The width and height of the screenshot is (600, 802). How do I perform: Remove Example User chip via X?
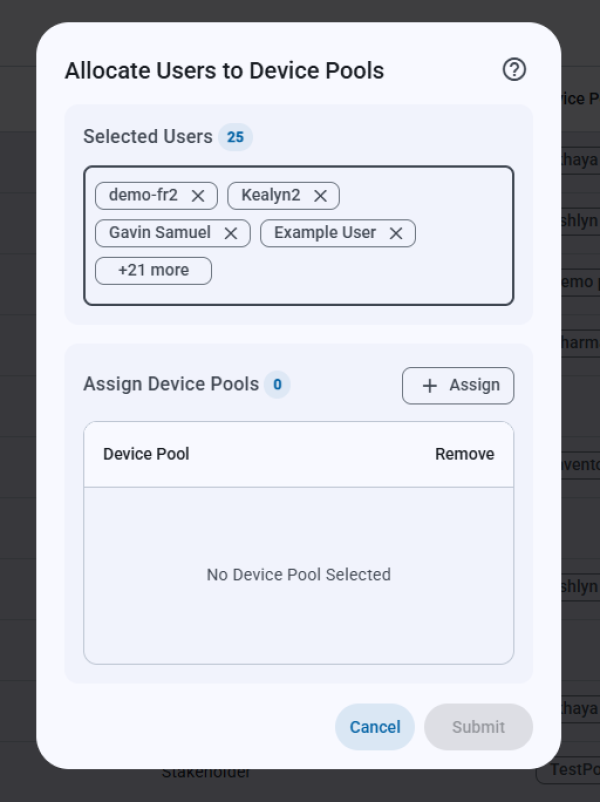[396, 233]
